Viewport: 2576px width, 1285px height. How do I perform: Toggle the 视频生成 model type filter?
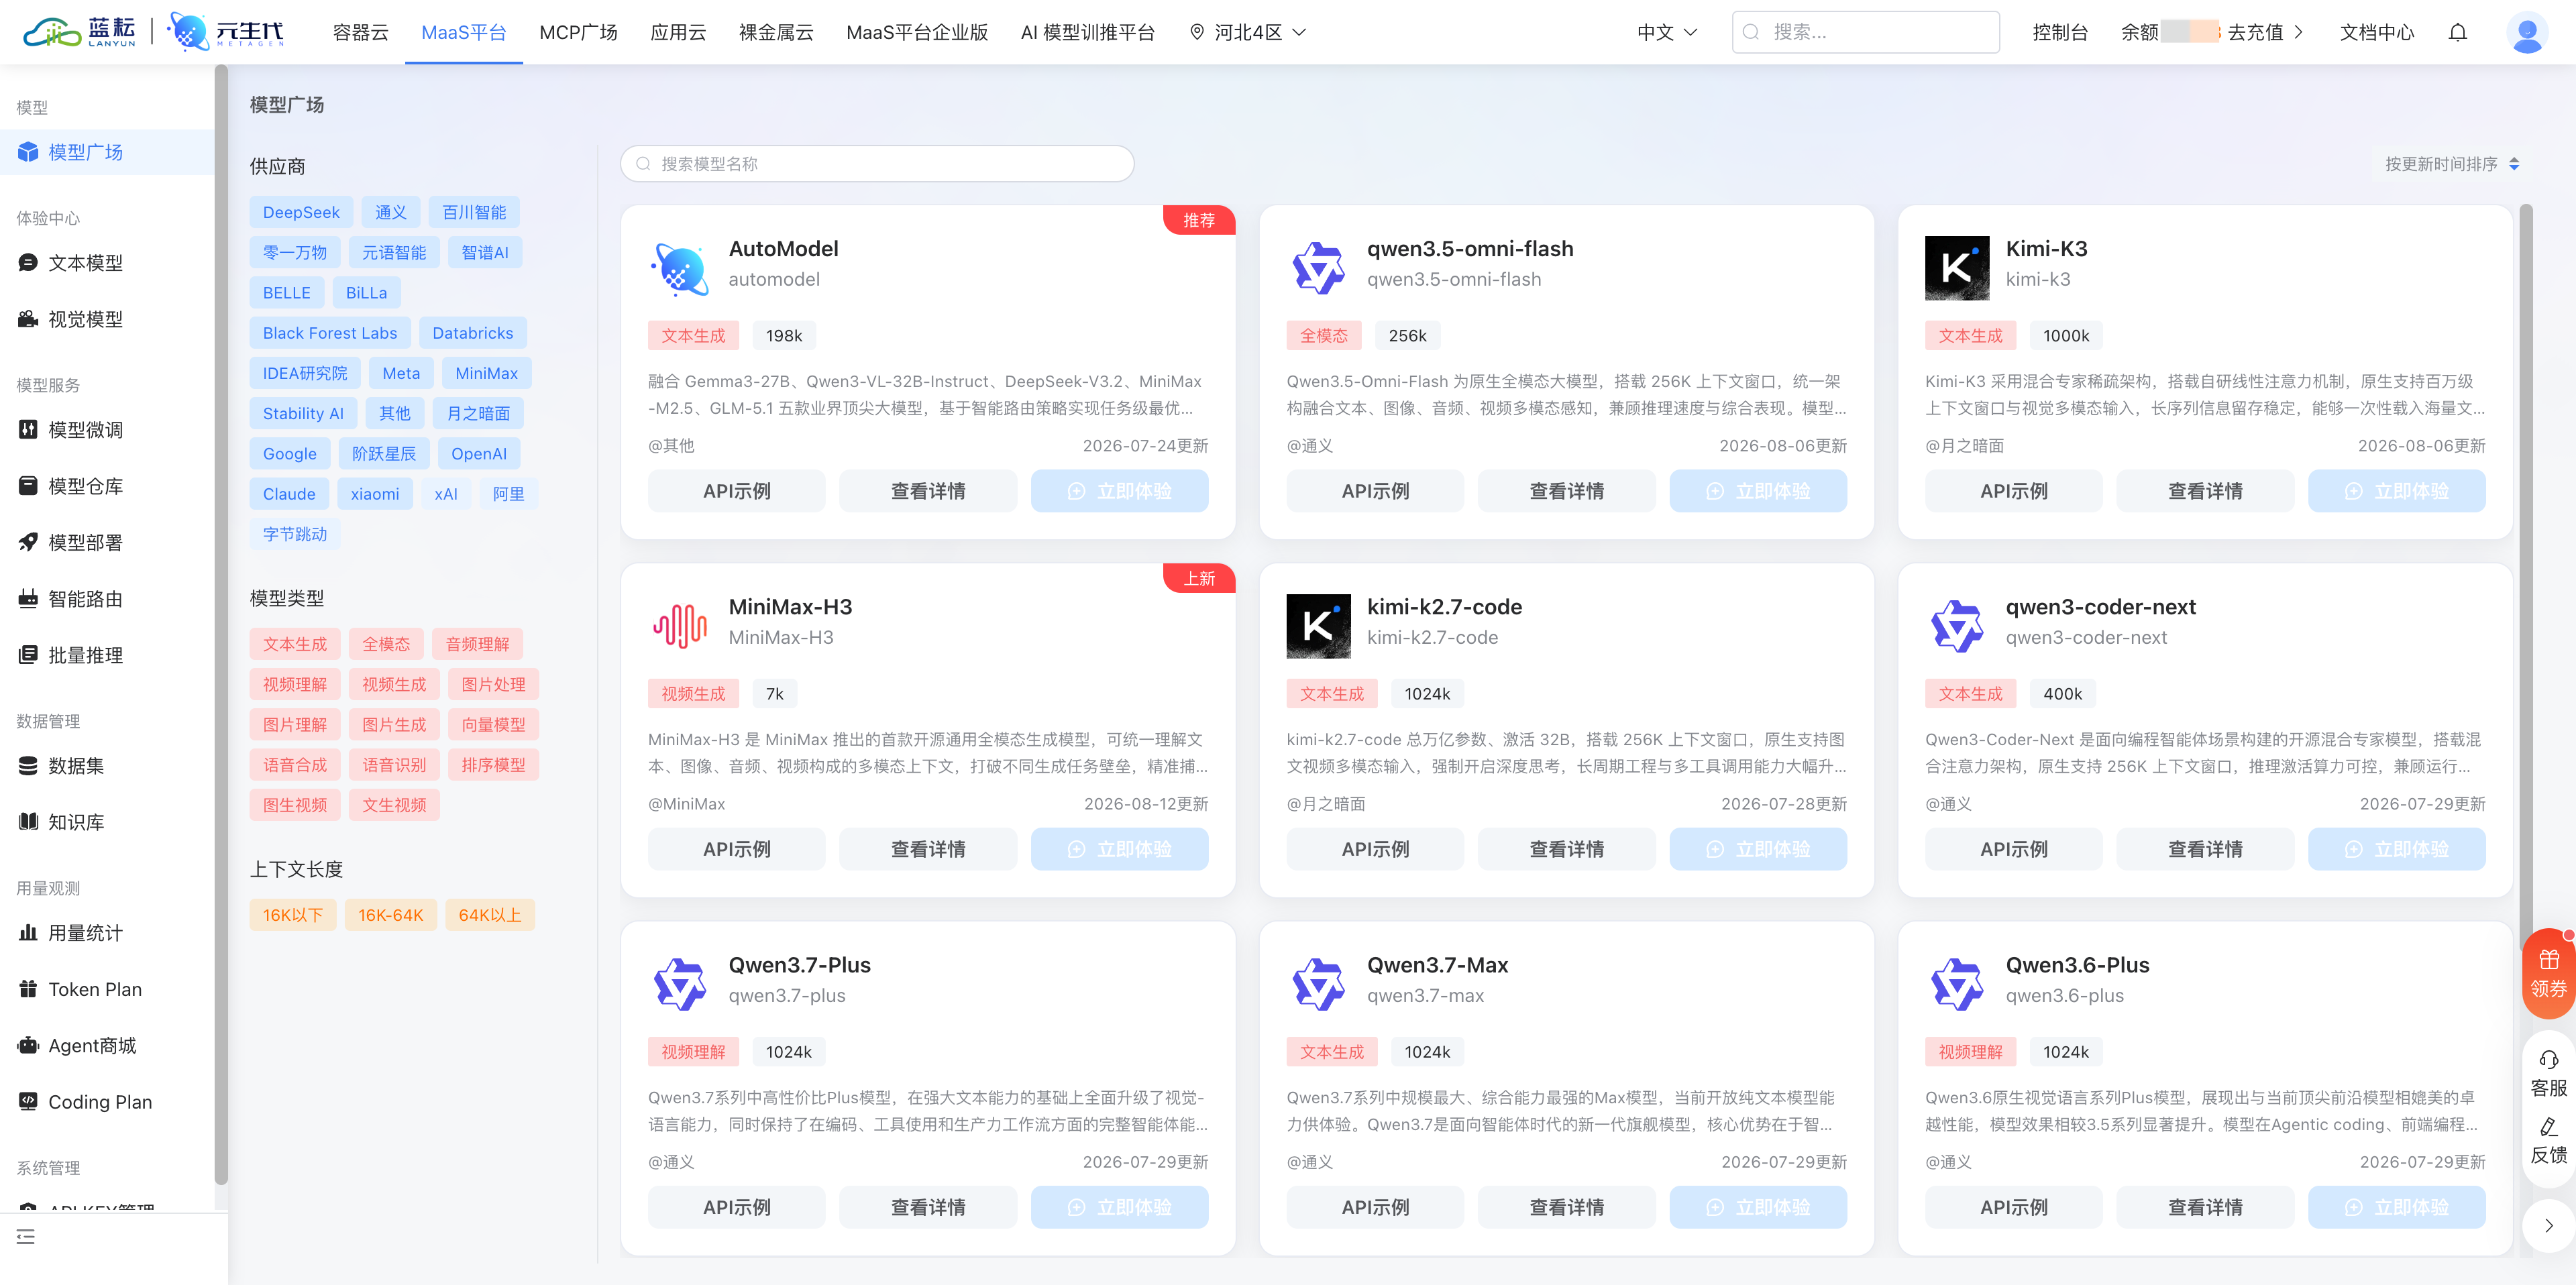tap(394, 684)
